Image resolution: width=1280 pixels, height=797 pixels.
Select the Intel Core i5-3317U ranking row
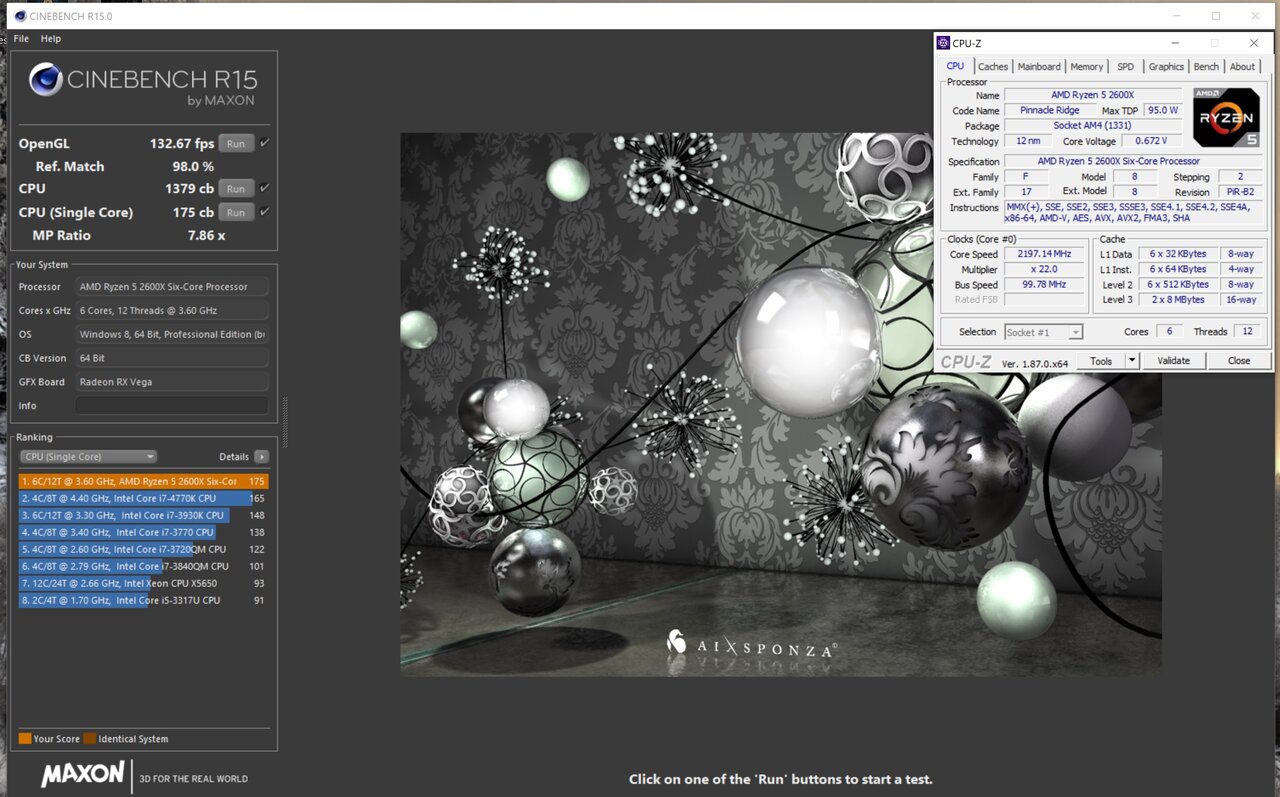click(143, 600)
